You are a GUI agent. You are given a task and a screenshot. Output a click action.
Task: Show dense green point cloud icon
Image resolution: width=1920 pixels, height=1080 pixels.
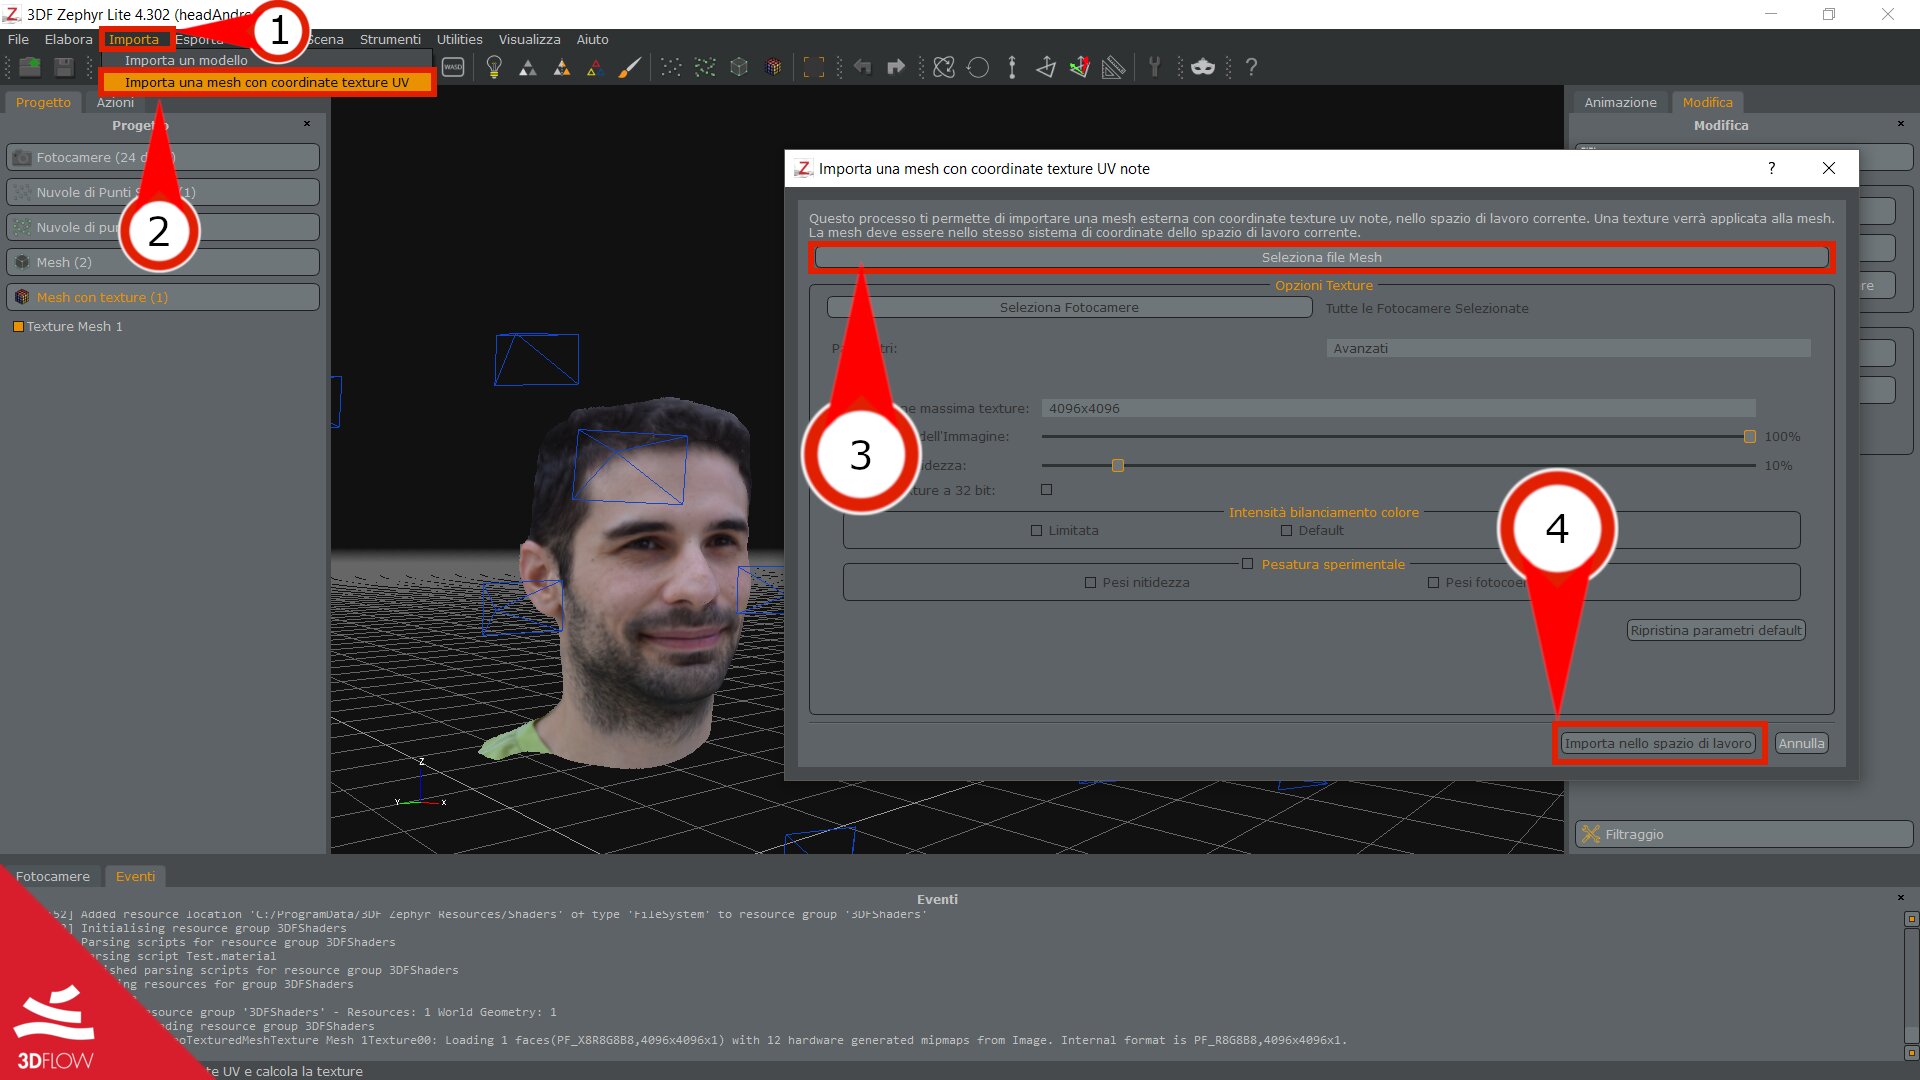[705, 67]
